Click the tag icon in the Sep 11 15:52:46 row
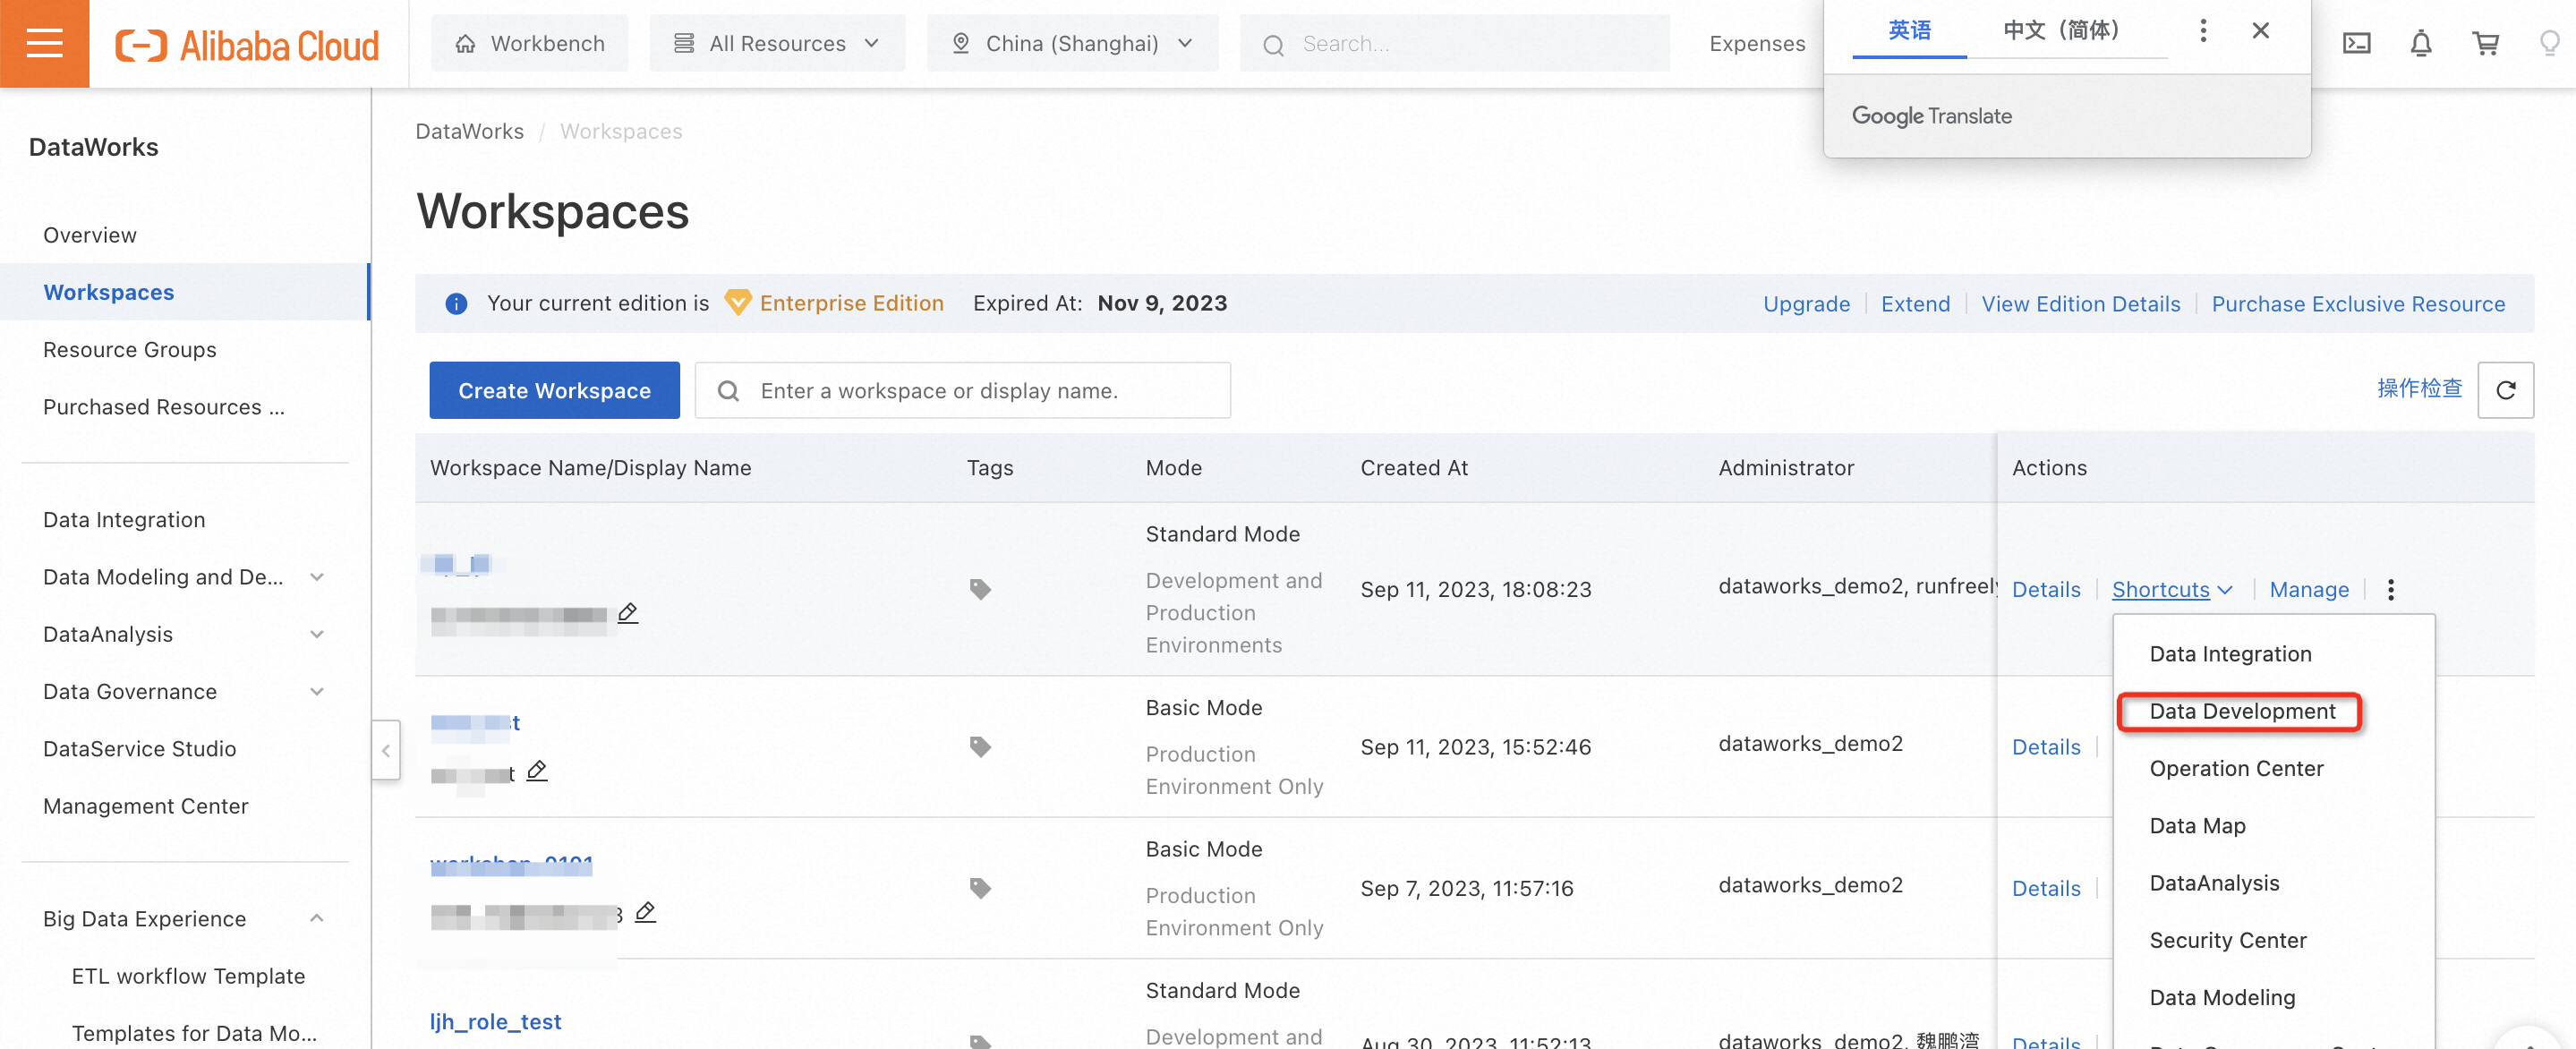 tap(980, 746)
